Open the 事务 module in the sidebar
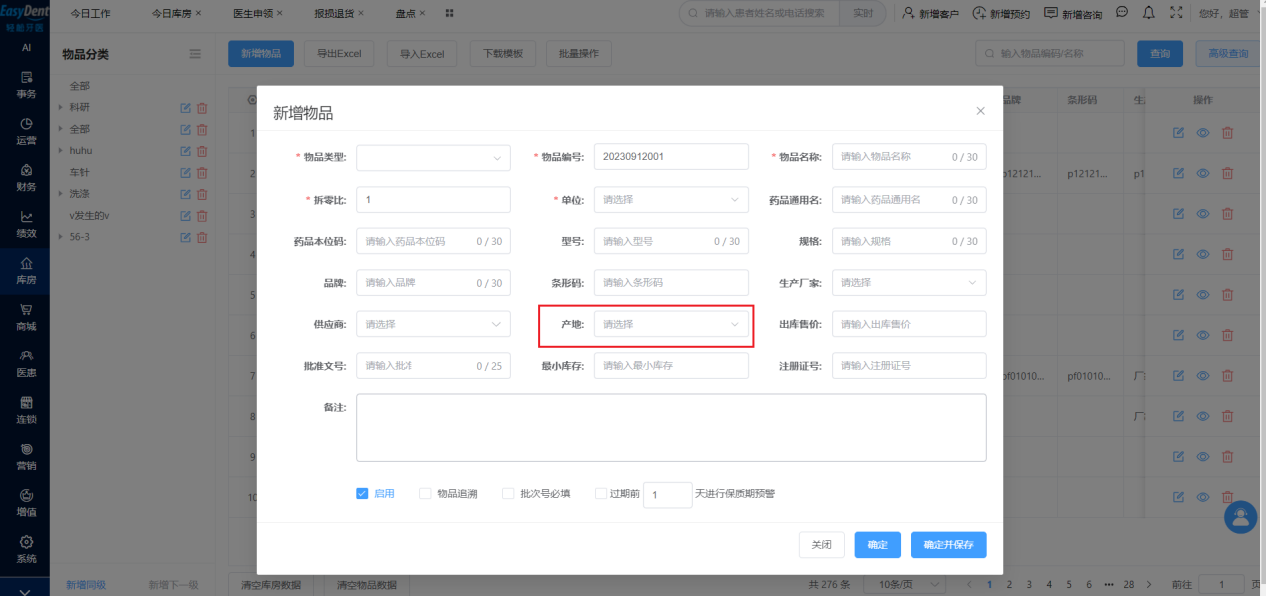The width and height of the screenshot is (1266, 596). click(x=26, y=85)
